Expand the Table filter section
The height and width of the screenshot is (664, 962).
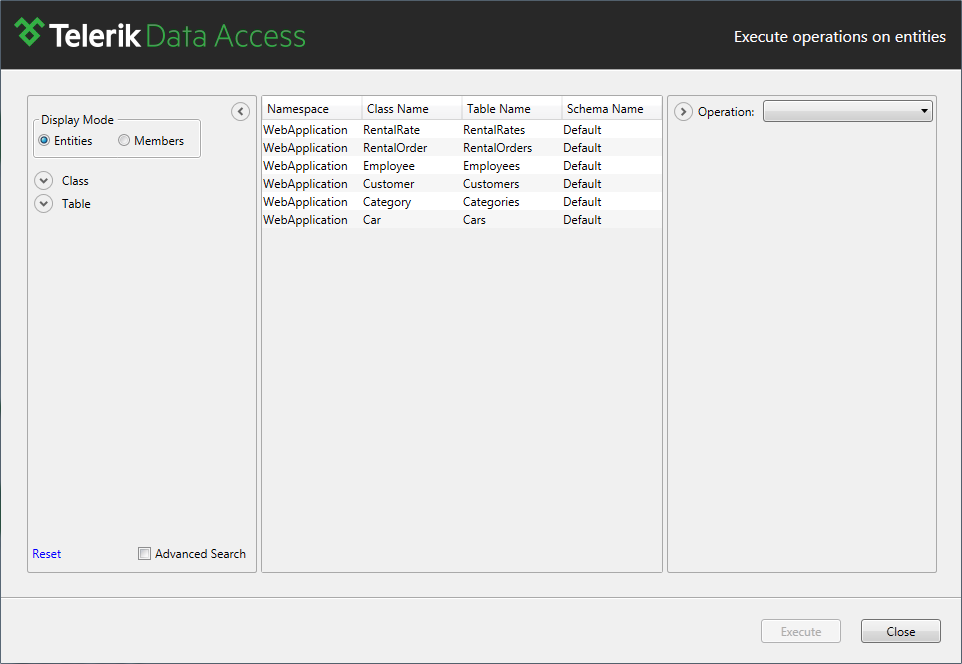(44, 203)
